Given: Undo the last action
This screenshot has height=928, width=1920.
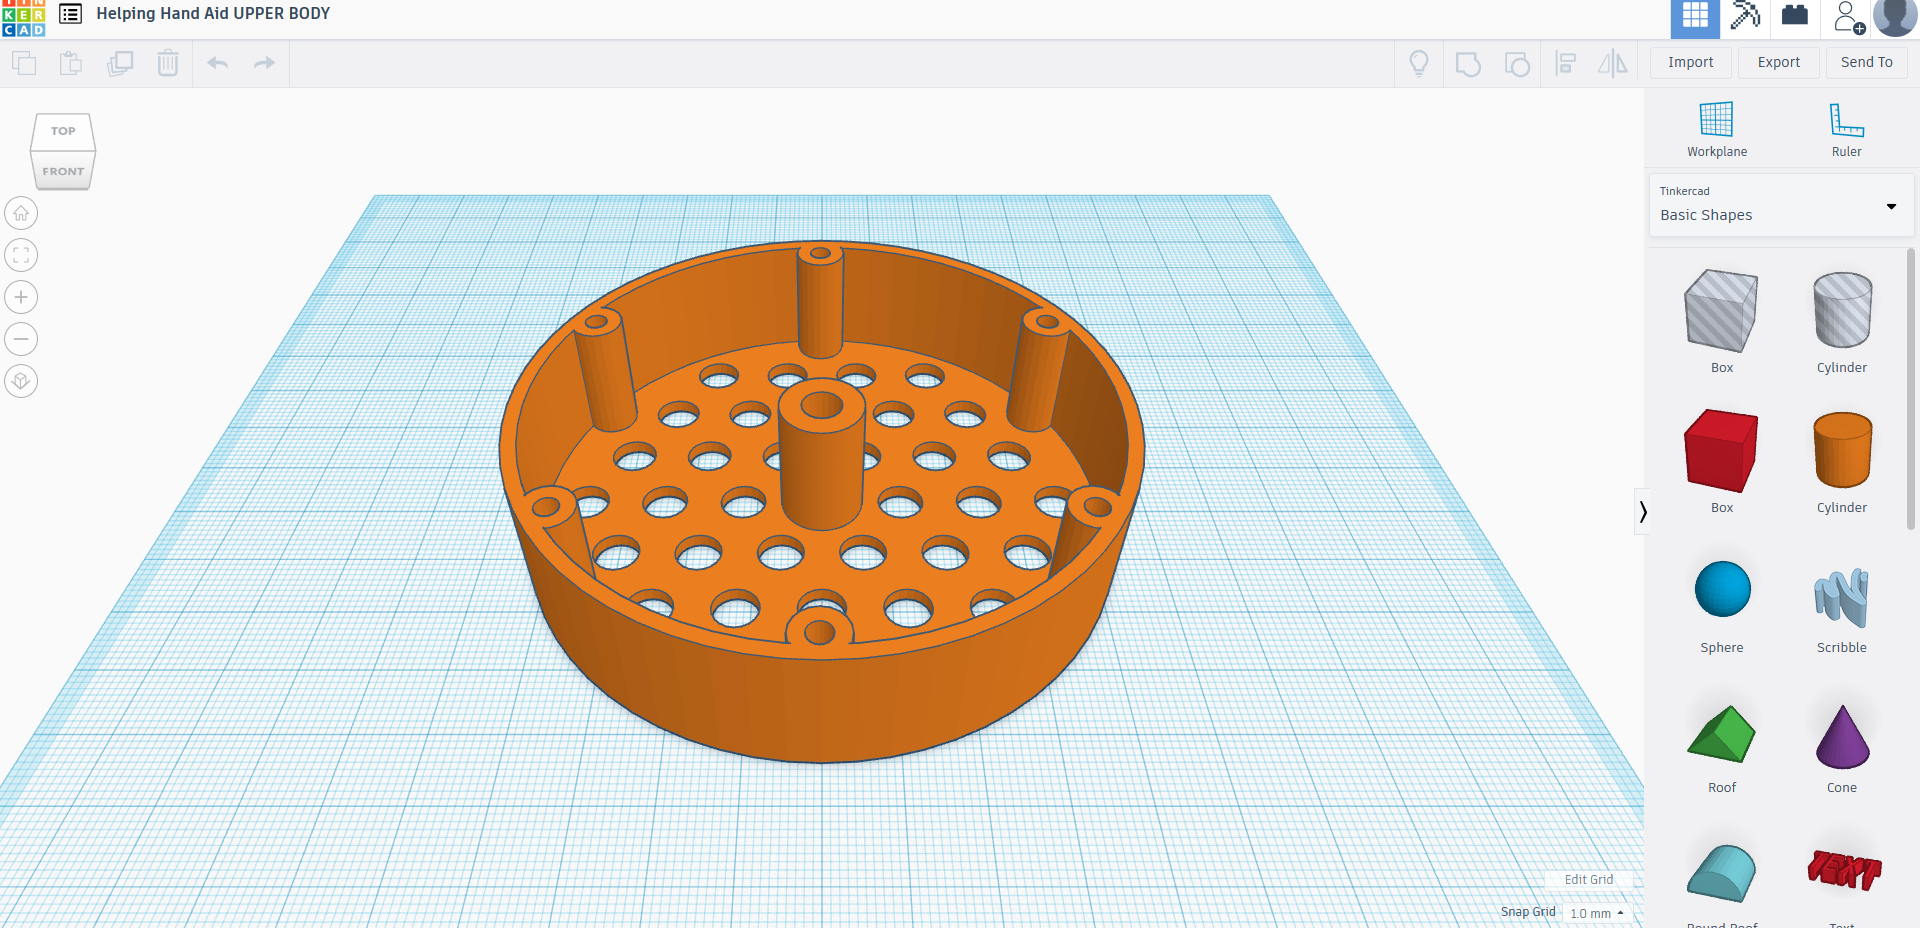Looking at the screenshot, I should (218, 64).
